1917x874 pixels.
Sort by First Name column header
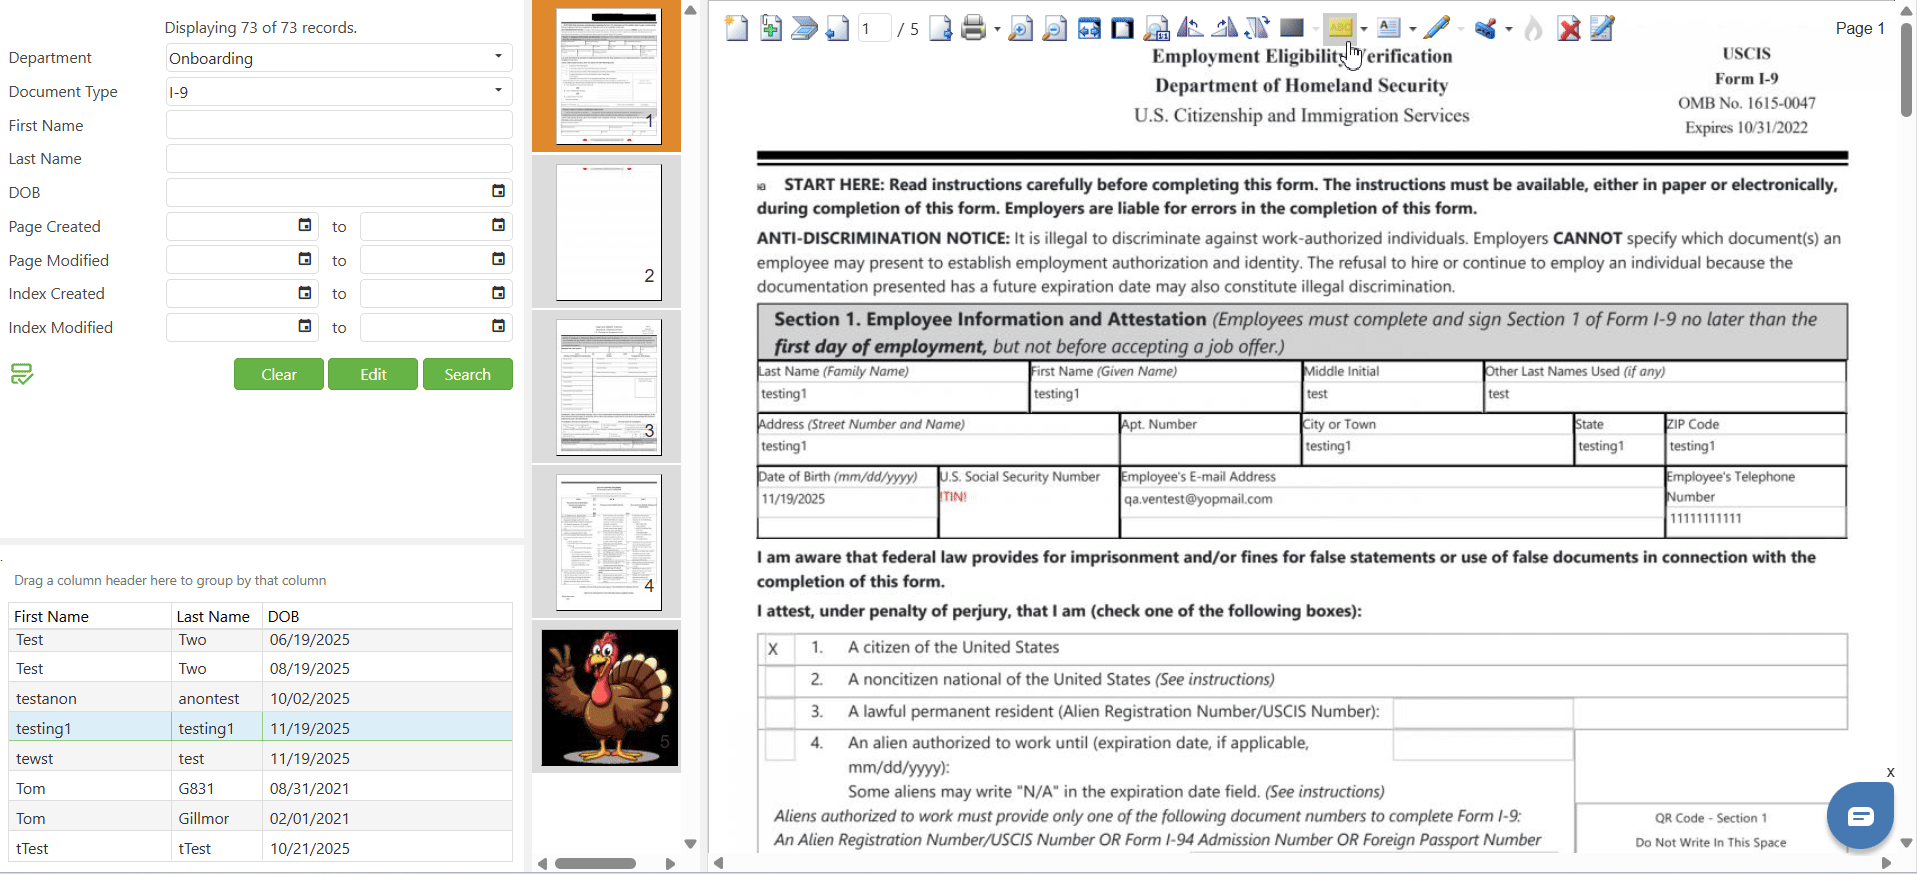tap(89, 616)
